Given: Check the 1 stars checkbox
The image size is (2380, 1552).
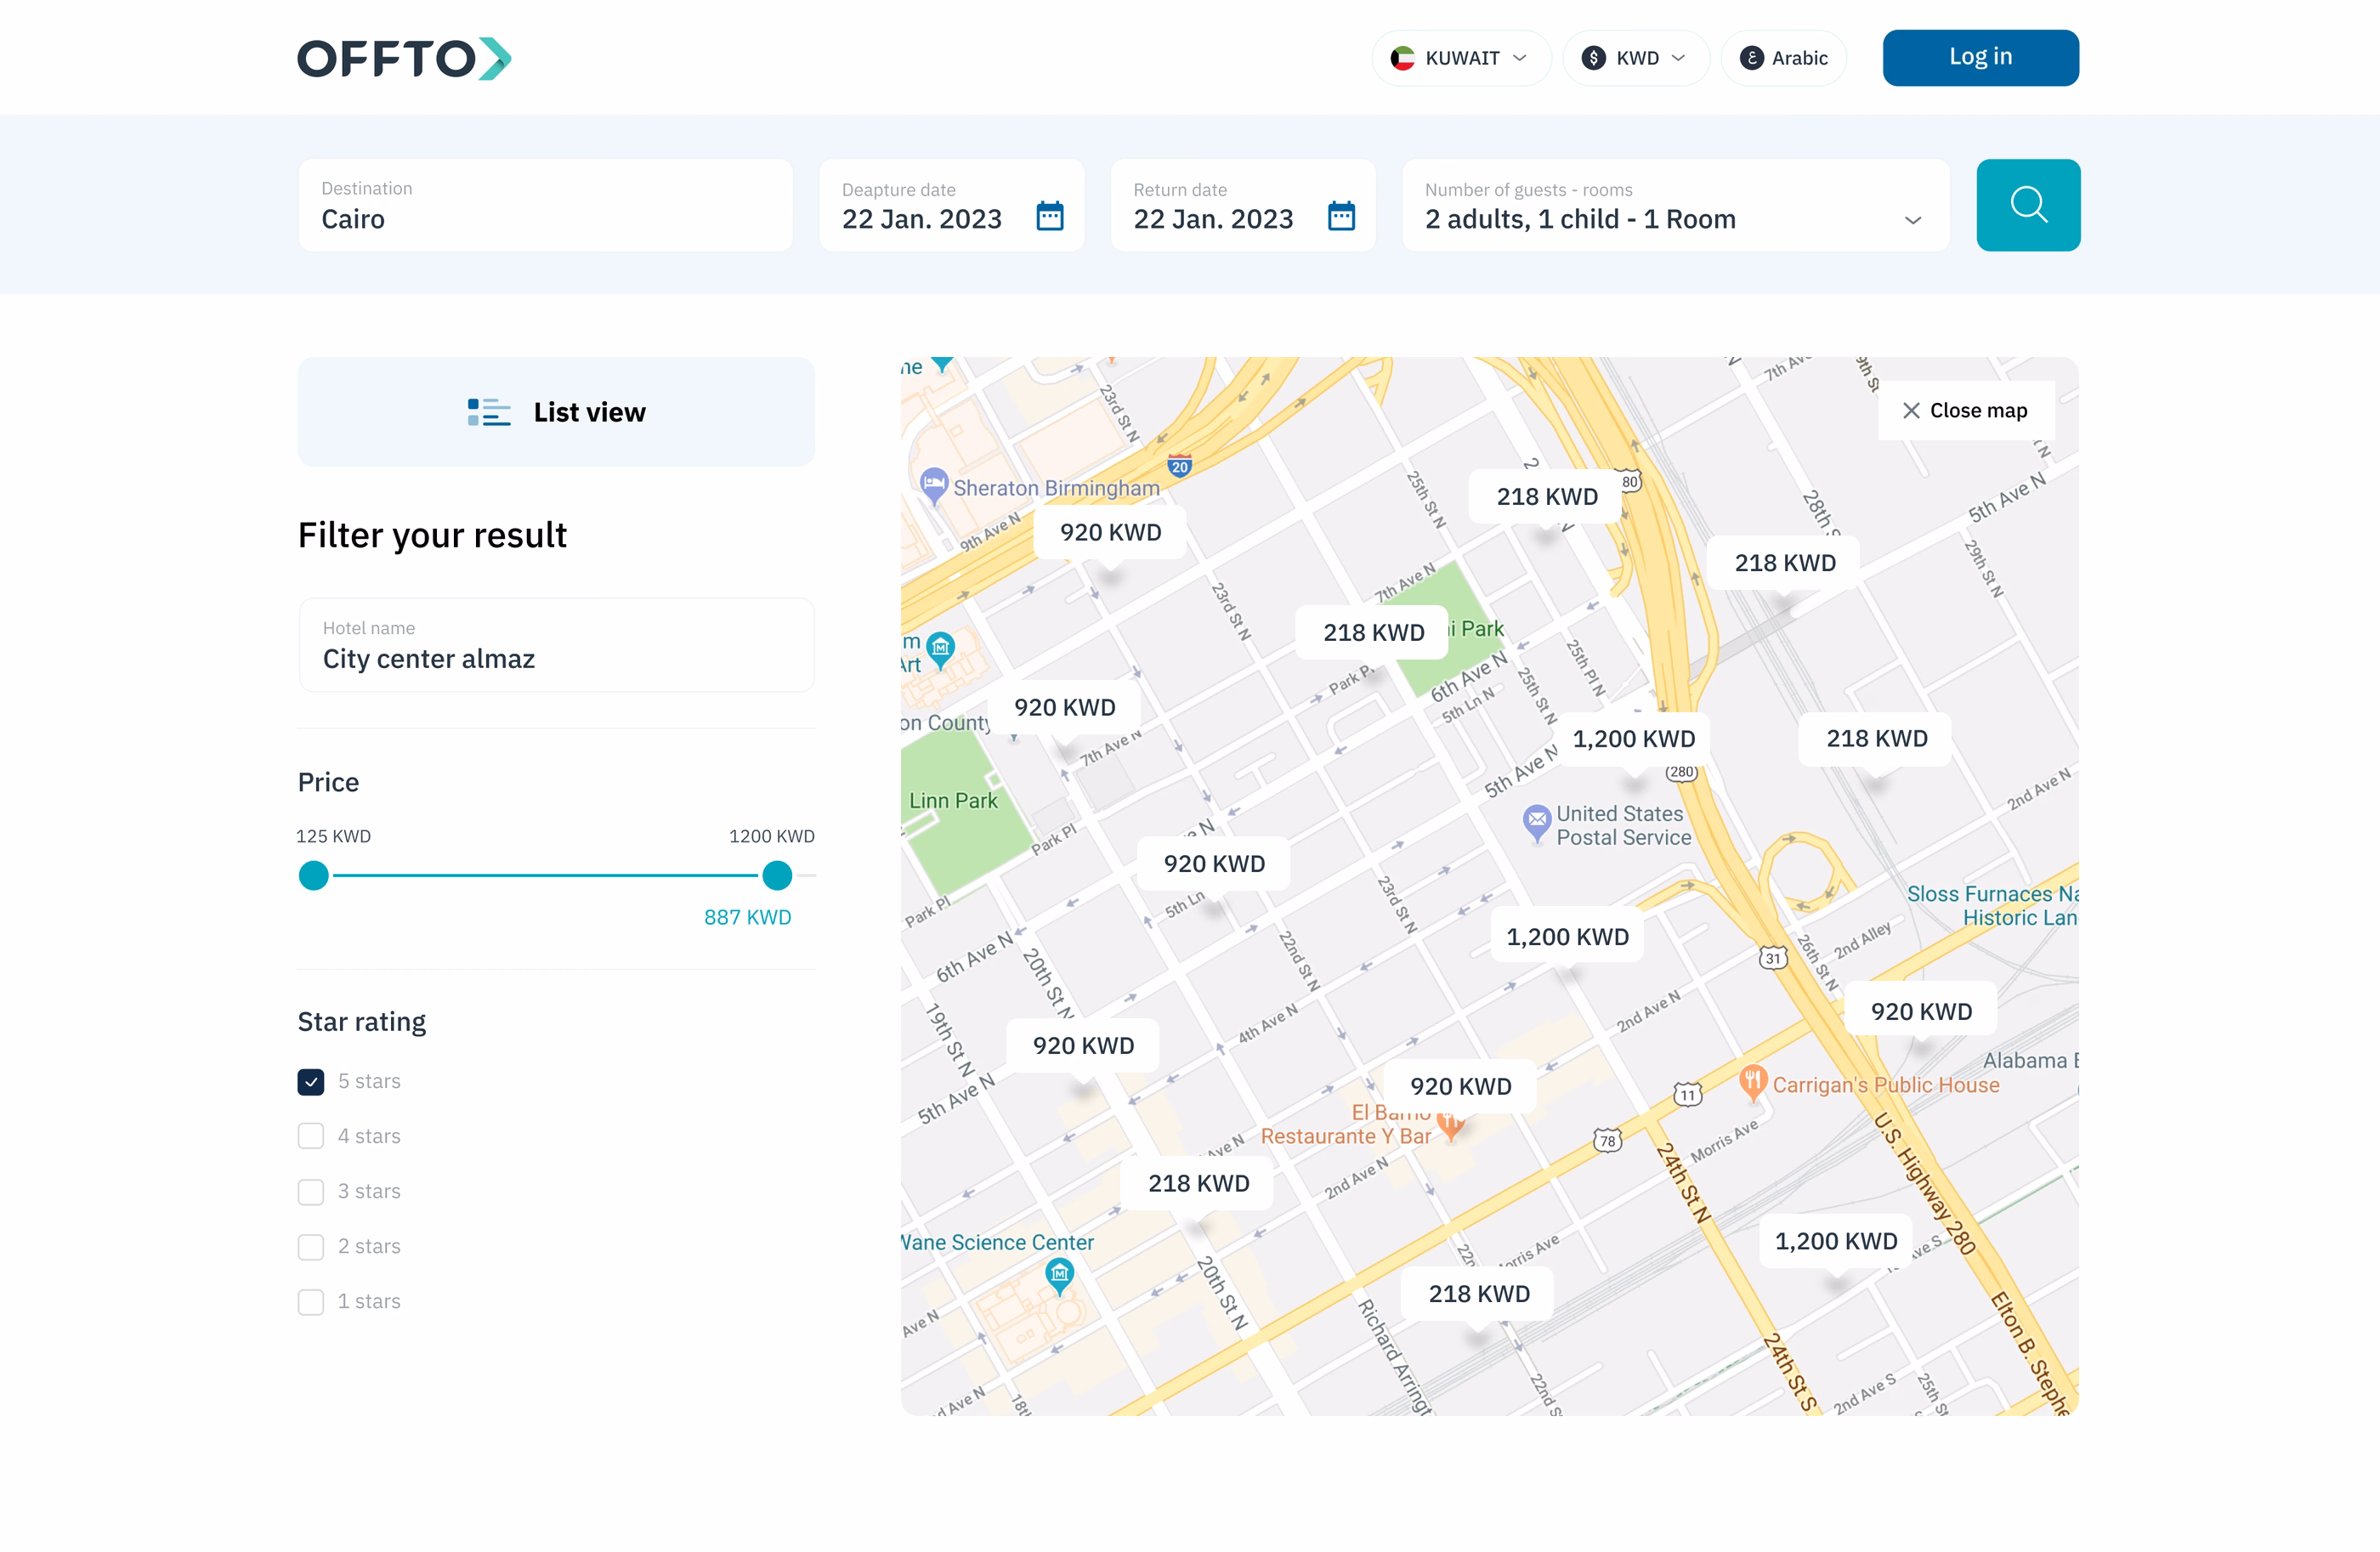Looking at the screenshot, I should [310, 1302].
